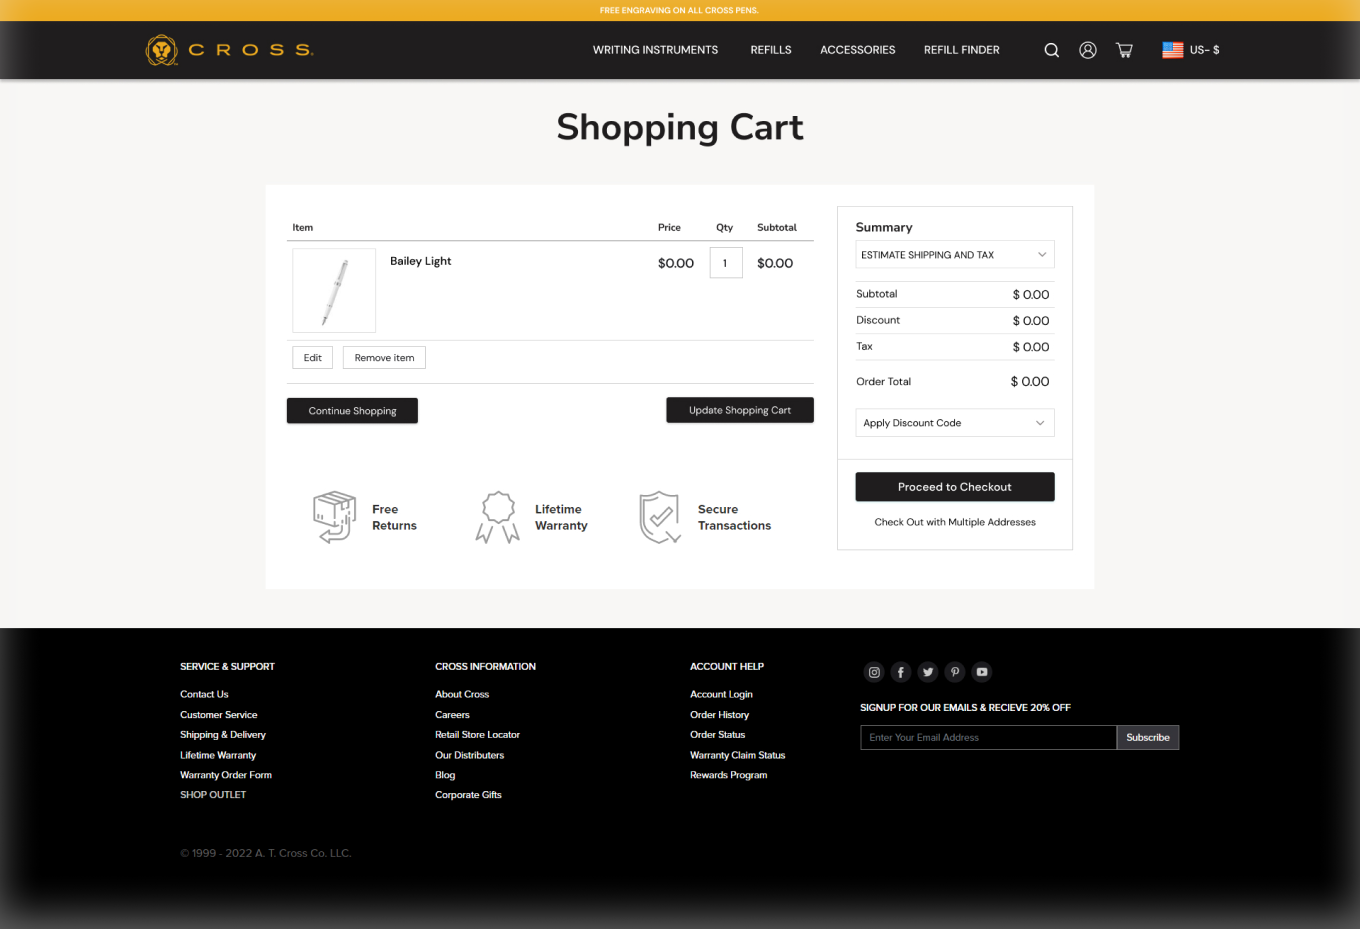Screen dimensions: 1360x929
Task: Visit the Cross Facebook page
Action: (901, 672)
